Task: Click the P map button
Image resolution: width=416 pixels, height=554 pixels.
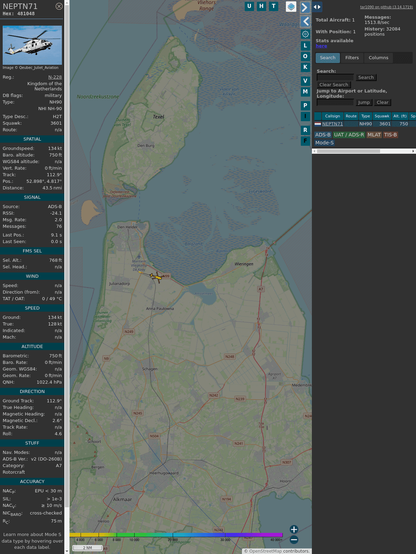Action: (305, 105)
